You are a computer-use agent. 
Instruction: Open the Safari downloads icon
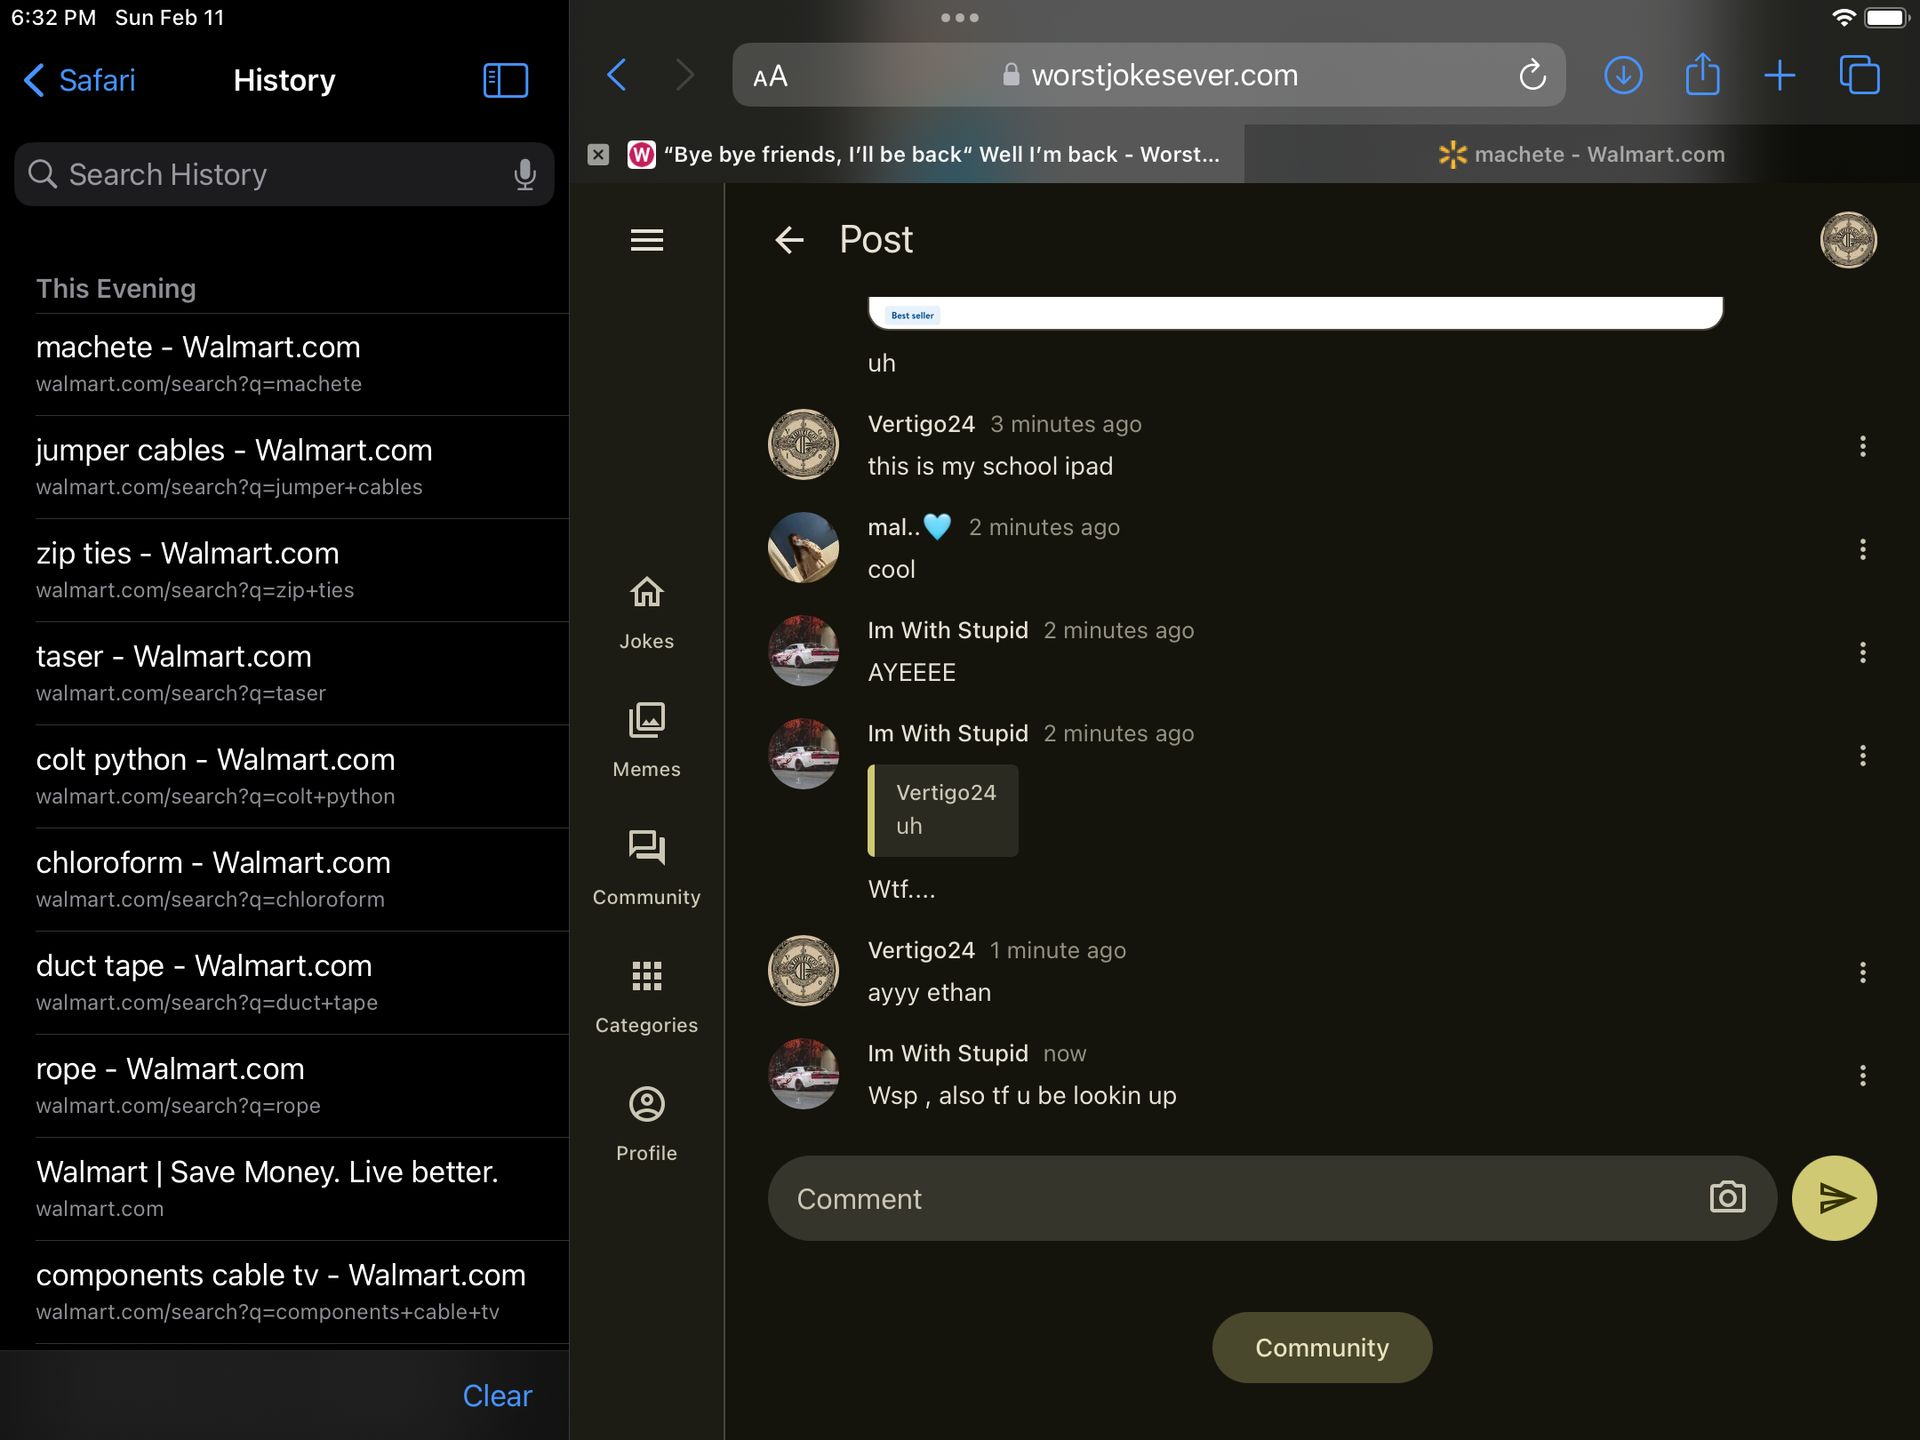coord(1622,75)
